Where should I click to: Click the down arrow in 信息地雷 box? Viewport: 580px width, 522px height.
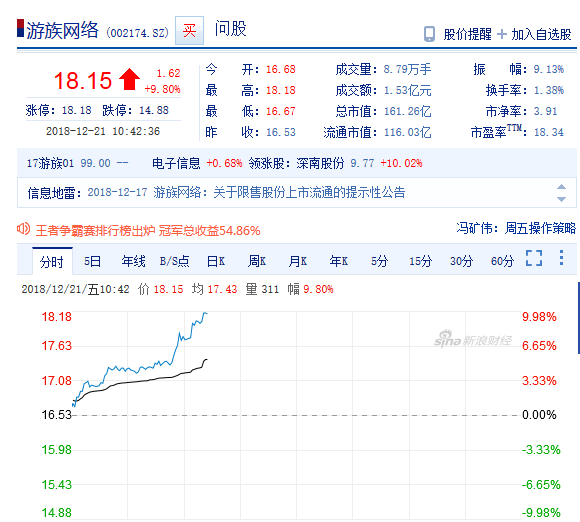[x=561, y=199]
